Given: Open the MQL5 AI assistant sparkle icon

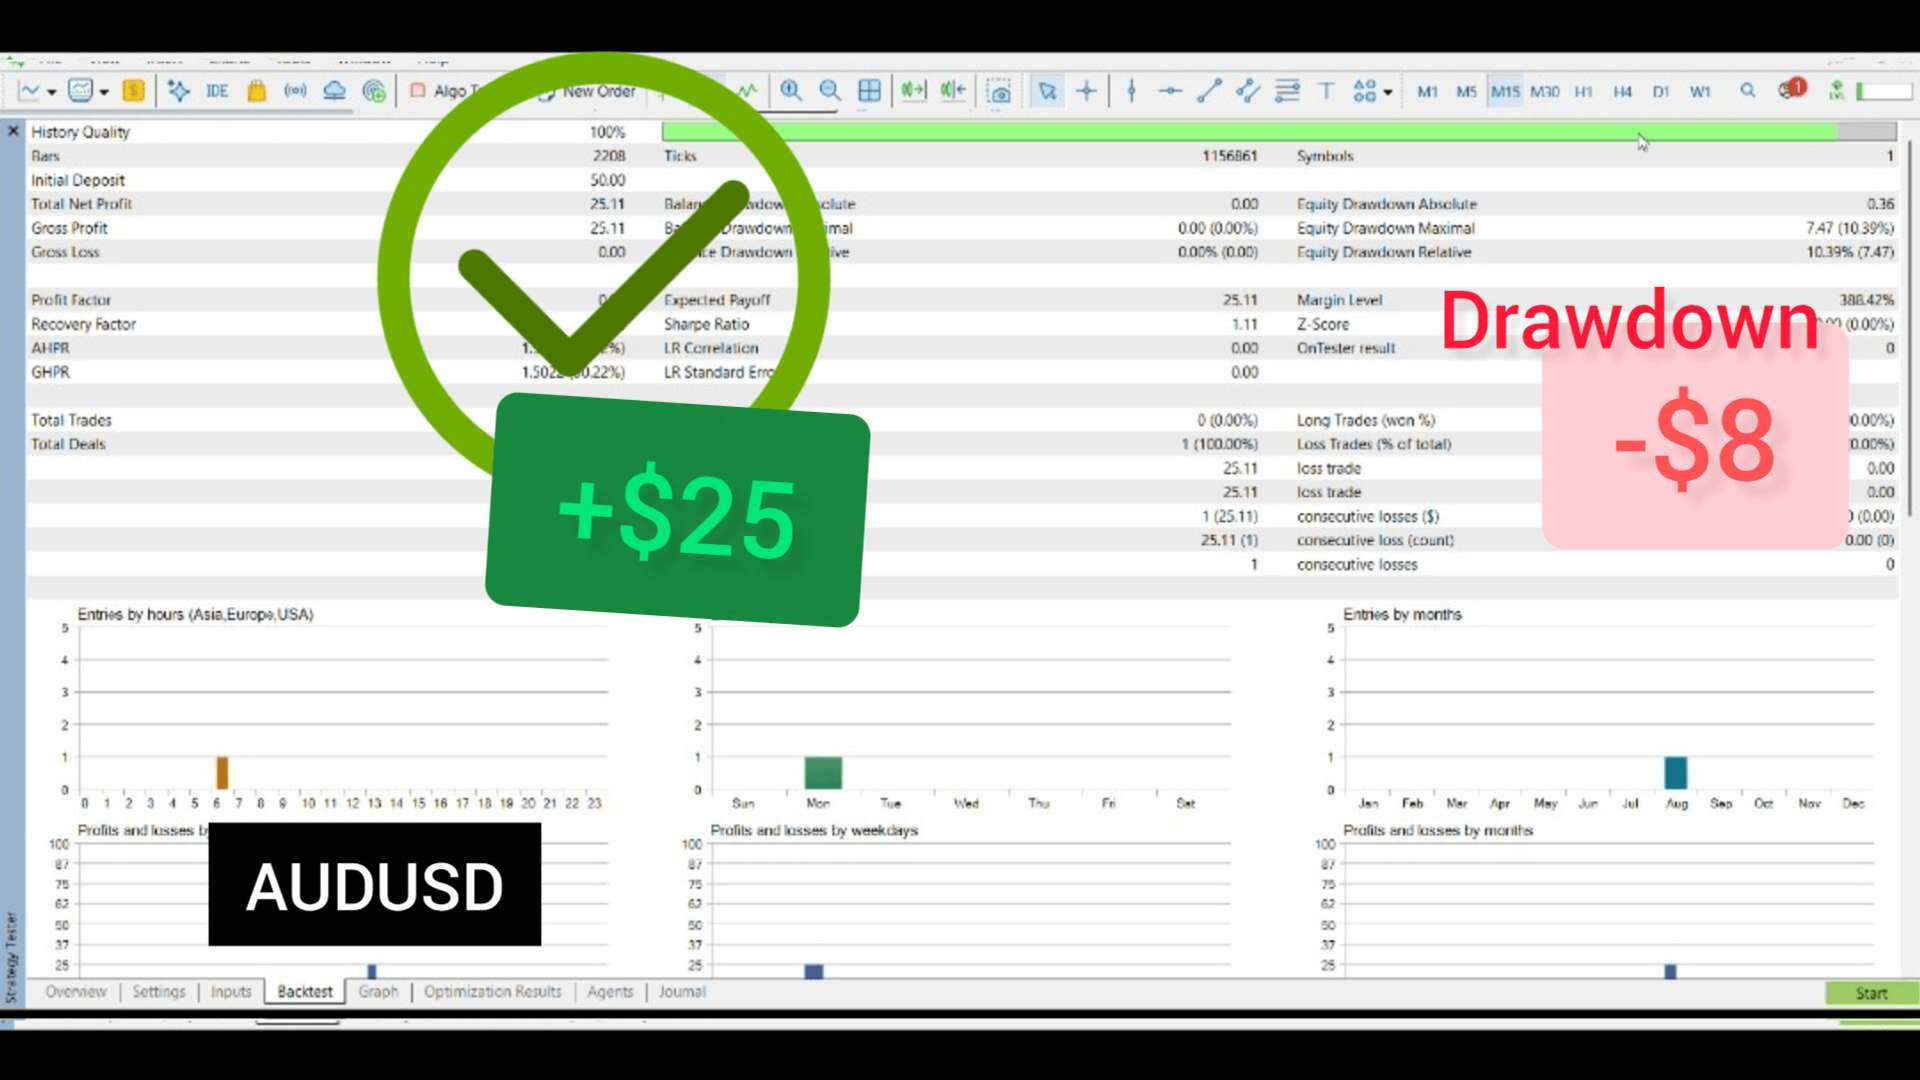Looking at the screenshot, I should (179, 91).
